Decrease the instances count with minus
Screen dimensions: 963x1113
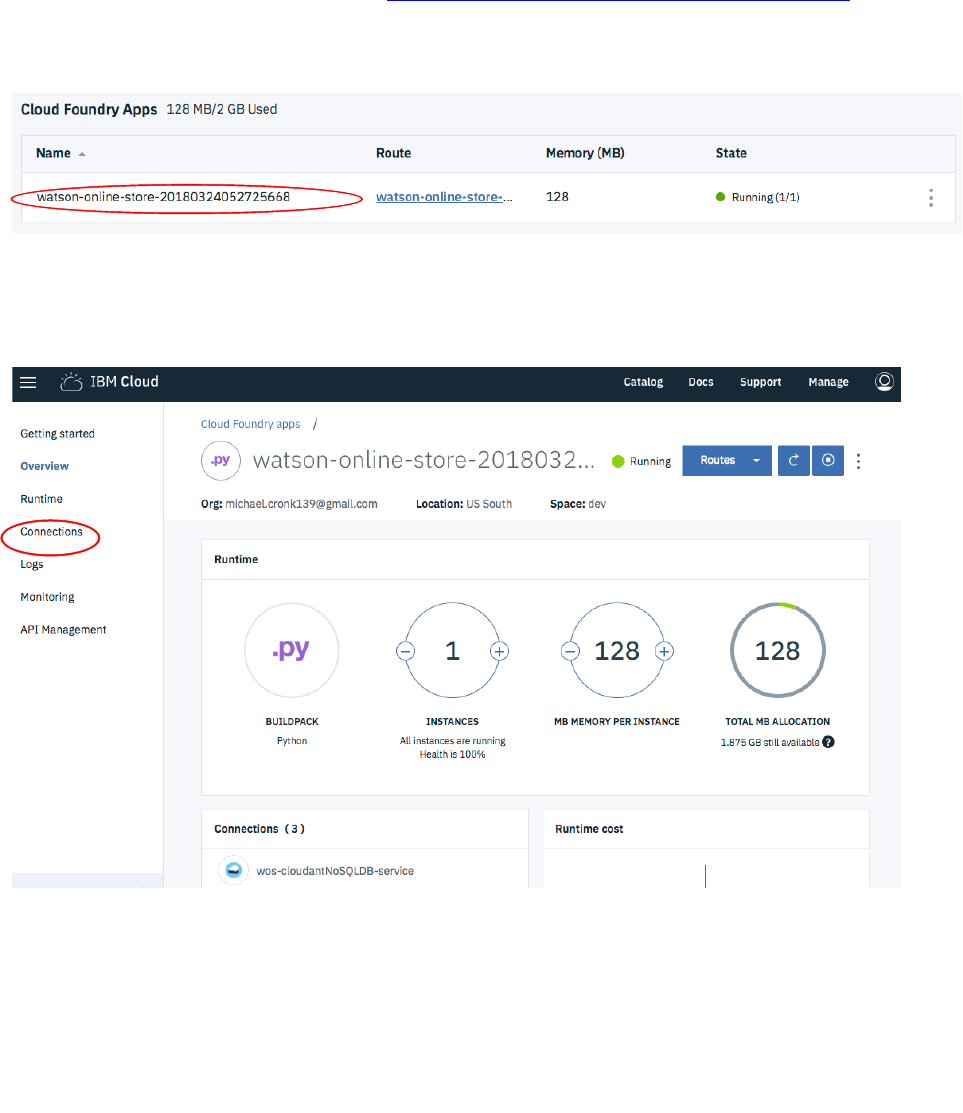click(406, 651)
